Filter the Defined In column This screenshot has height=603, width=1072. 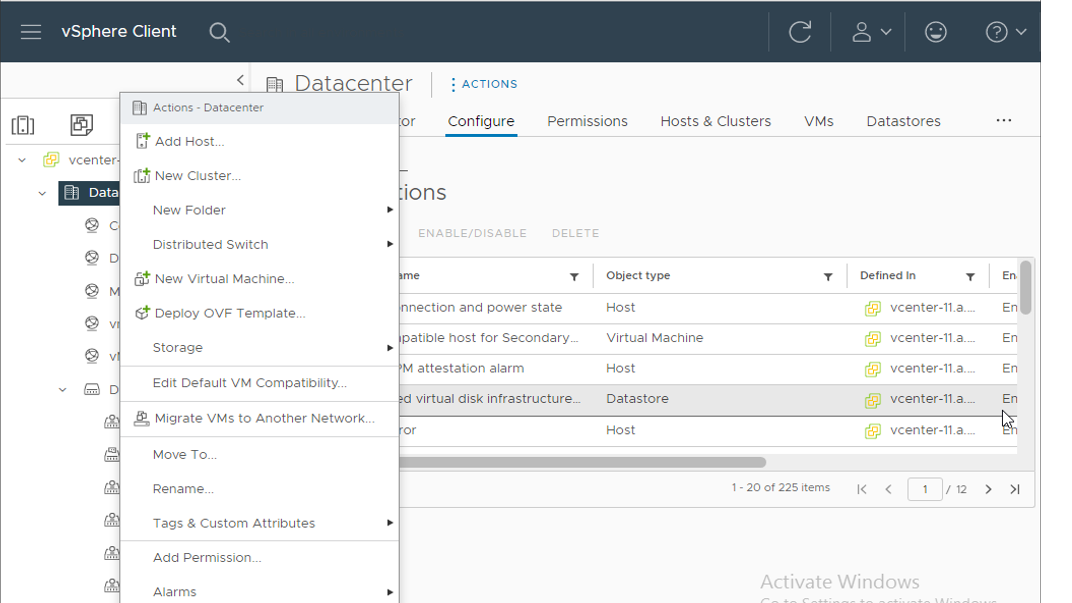point(970,277)
